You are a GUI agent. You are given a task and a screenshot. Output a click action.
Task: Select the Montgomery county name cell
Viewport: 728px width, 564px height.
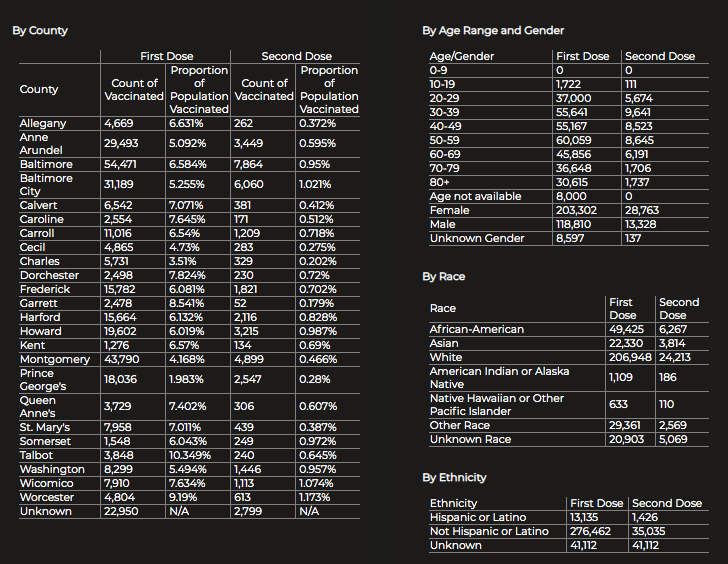tap(55, 359)
